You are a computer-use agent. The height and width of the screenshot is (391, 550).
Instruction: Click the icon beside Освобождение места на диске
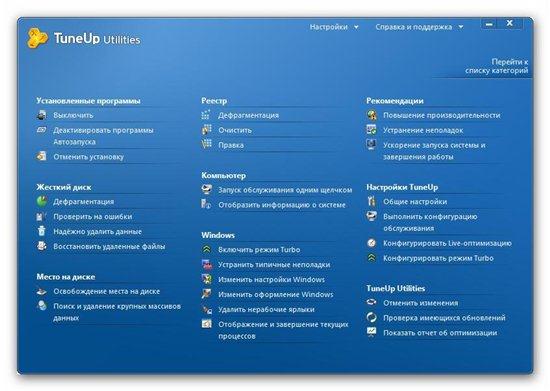click(x=42, y=291)
